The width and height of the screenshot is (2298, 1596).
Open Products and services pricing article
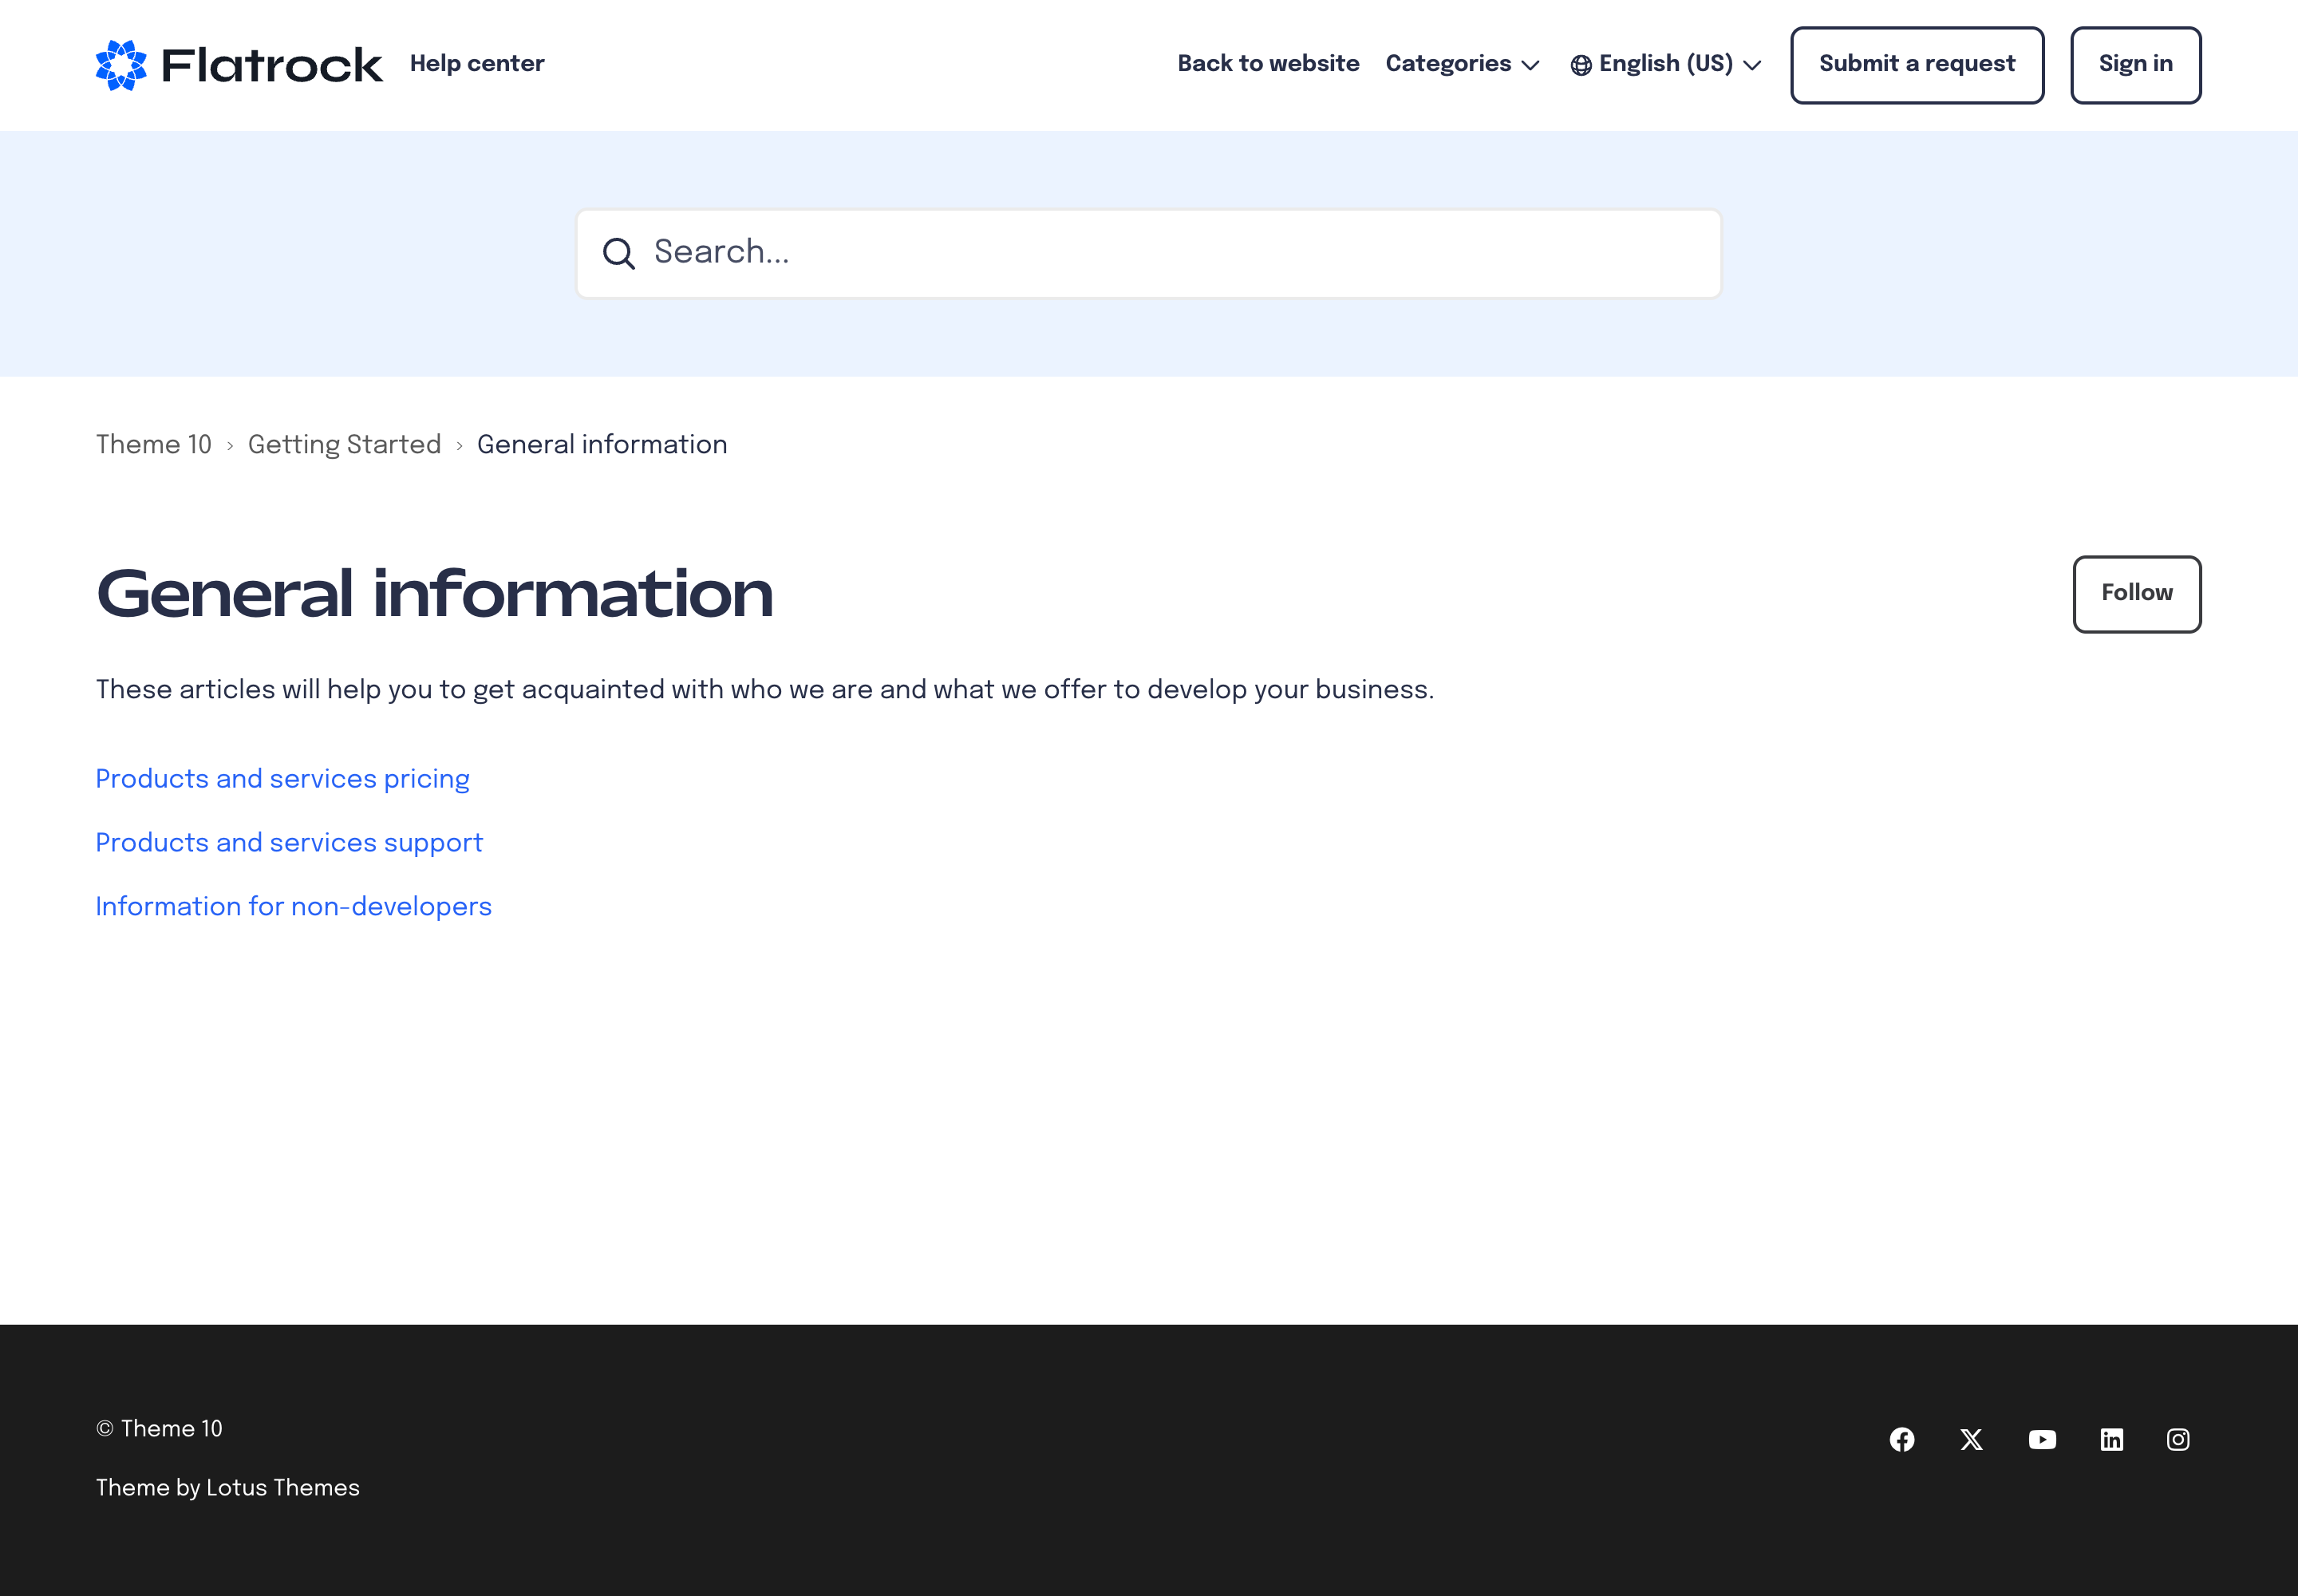click(282, 779)
